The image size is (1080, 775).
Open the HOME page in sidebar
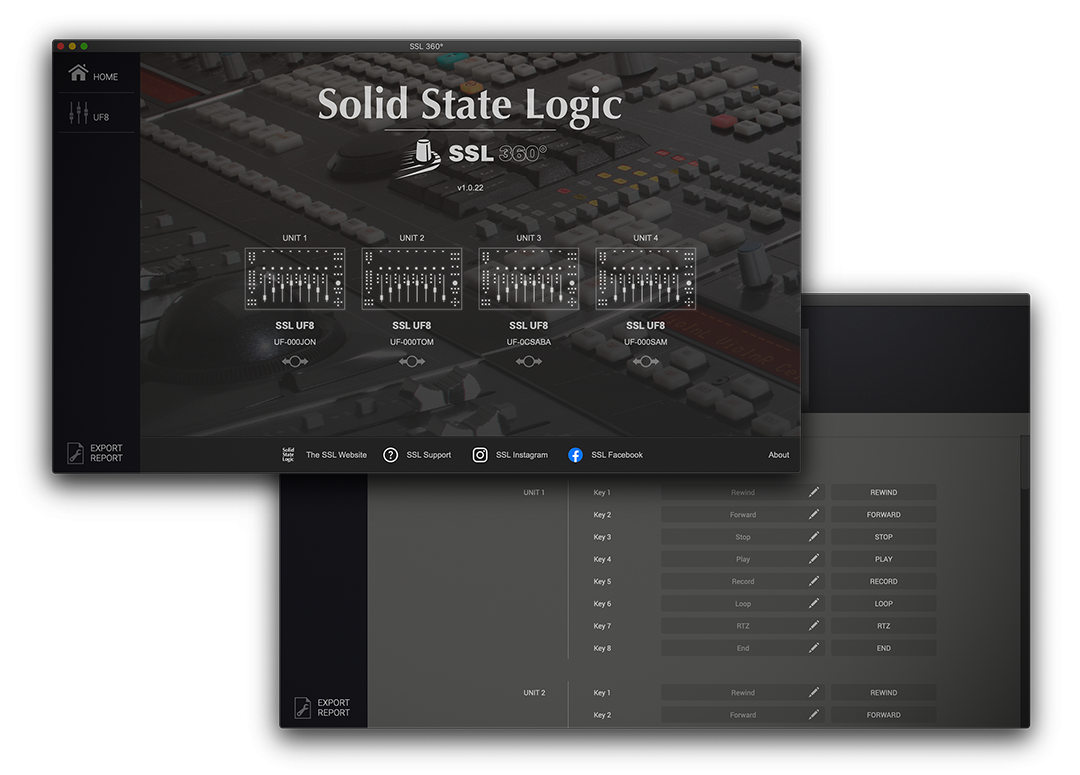tap(93, 75)
